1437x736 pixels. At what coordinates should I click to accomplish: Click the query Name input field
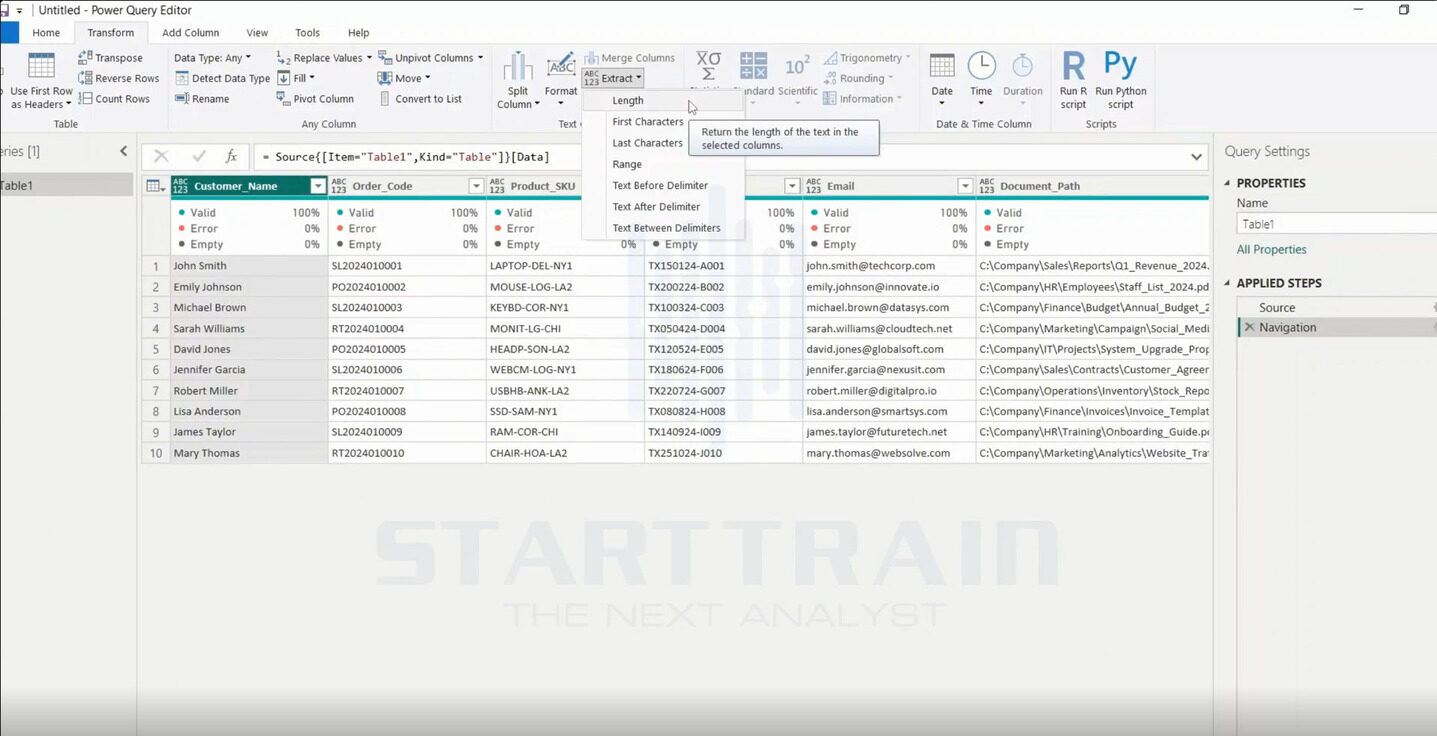[x=1337, y=224]
